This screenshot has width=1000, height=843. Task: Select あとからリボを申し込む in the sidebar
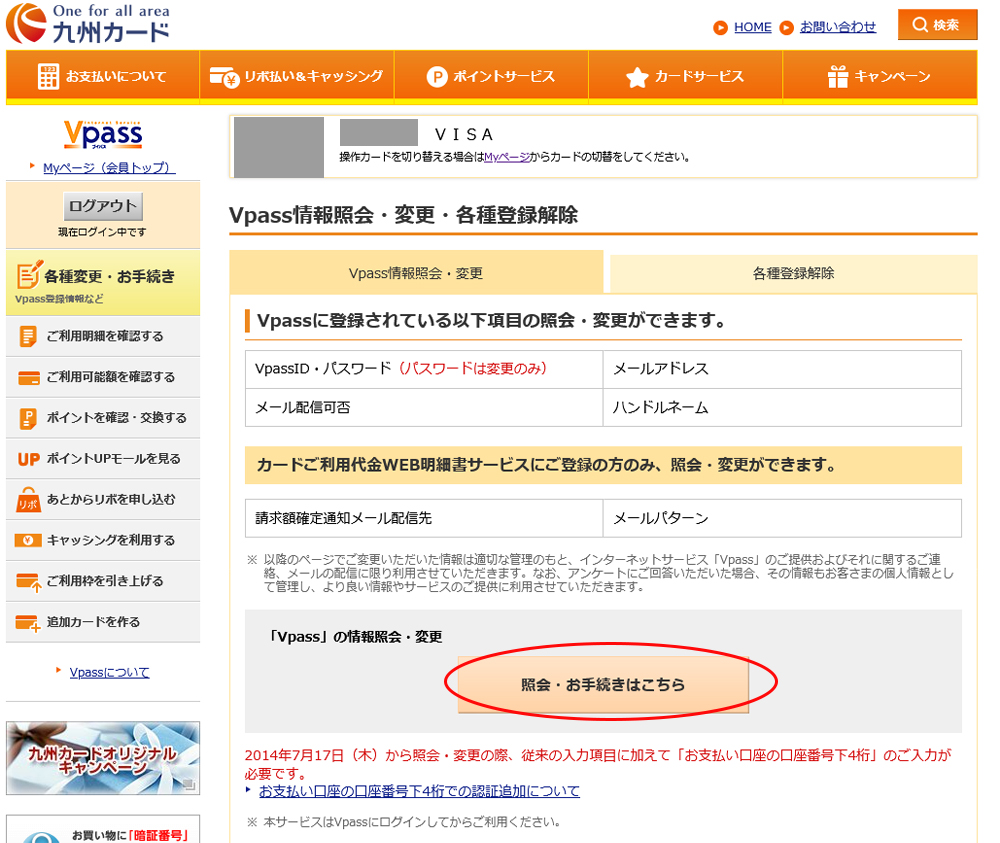pyautogui.click(x=103, y=499)
